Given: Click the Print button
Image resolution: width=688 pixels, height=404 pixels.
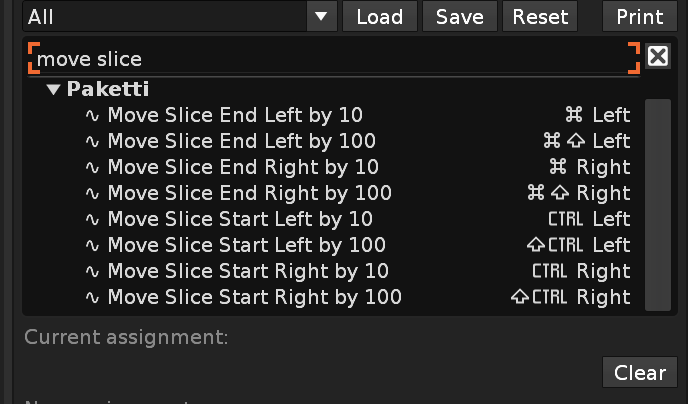Looking at the screenshot, I should click(x=639, y=16).
